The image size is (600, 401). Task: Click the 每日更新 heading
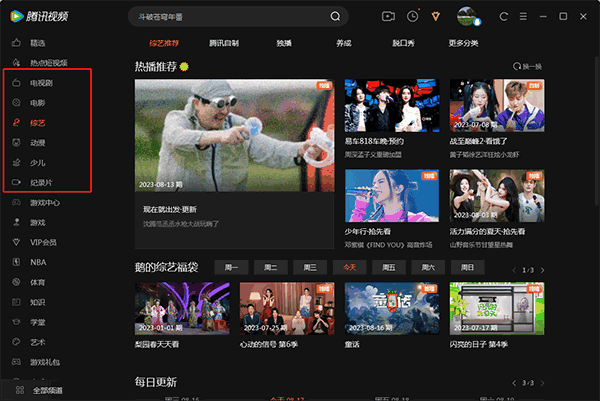(x=156, y=382)
